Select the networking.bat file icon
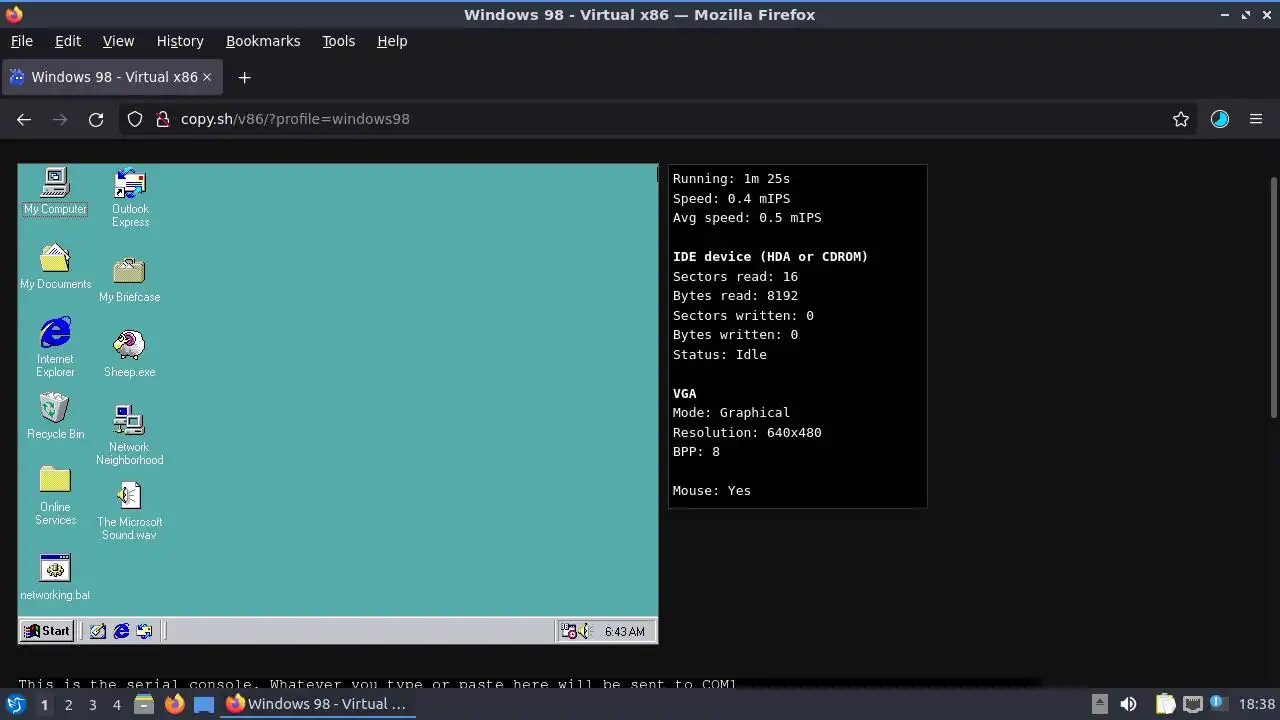The image size is (1280, 720). tap(55, 578)
